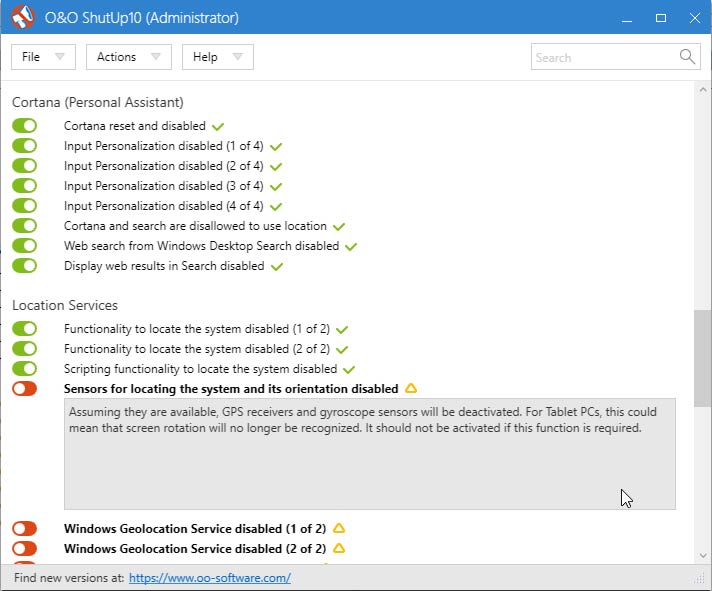Click checkmark beside Input Personalization disabled (2 of 4)
The height and width of the screenshot is (591, 712).
point(276,166)
